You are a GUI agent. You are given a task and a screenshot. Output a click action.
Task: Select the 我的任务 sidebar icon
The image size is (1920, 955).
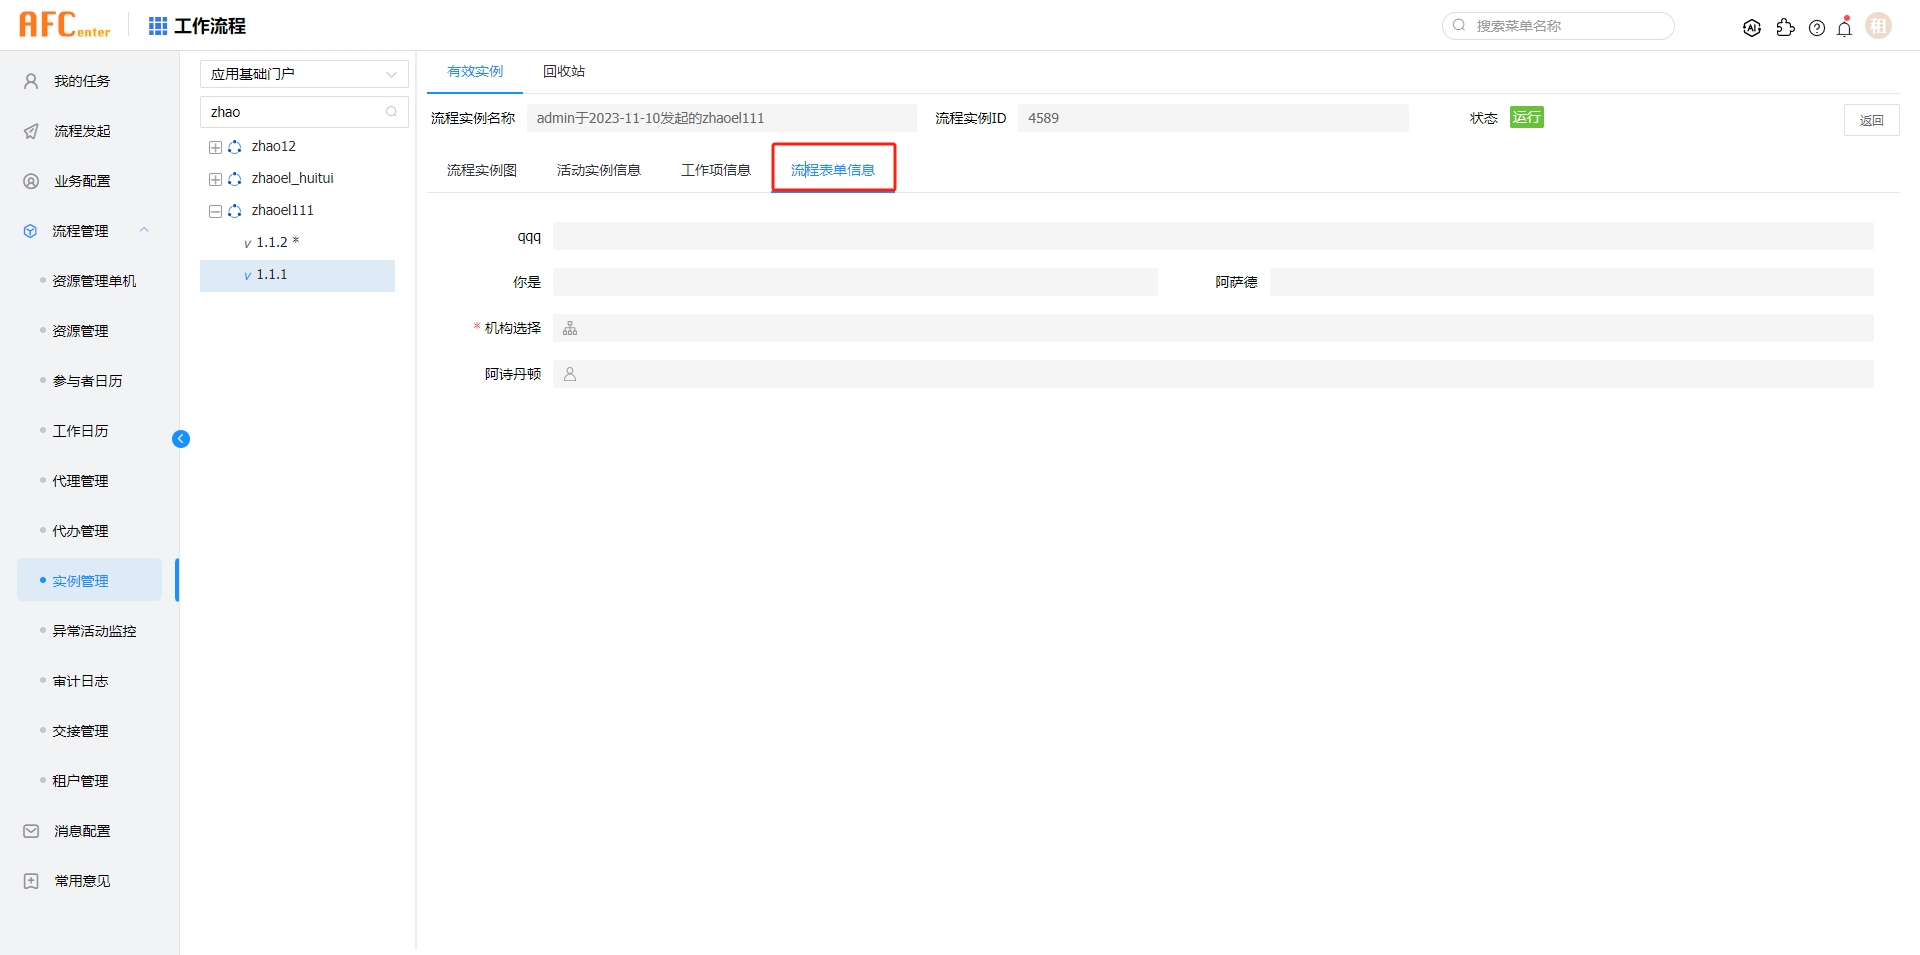pyautogui.click(x=30, y=81)
